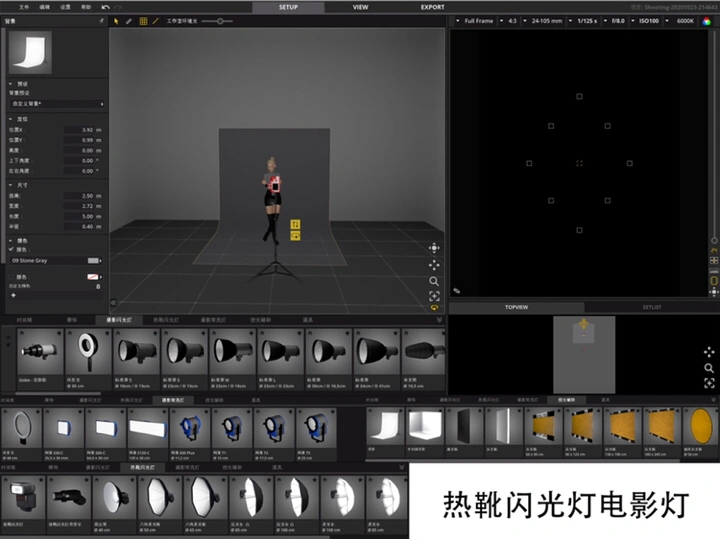Switch to the SETLIST panel
Viewport: 720px width, 539px height.
651,308
